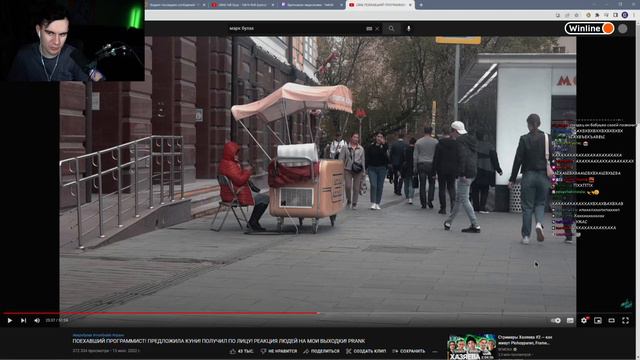Open the recommended 'Стримеры Хазяева' video thumbnail
Screen dimensions: 640x360
tap(472, 347)
